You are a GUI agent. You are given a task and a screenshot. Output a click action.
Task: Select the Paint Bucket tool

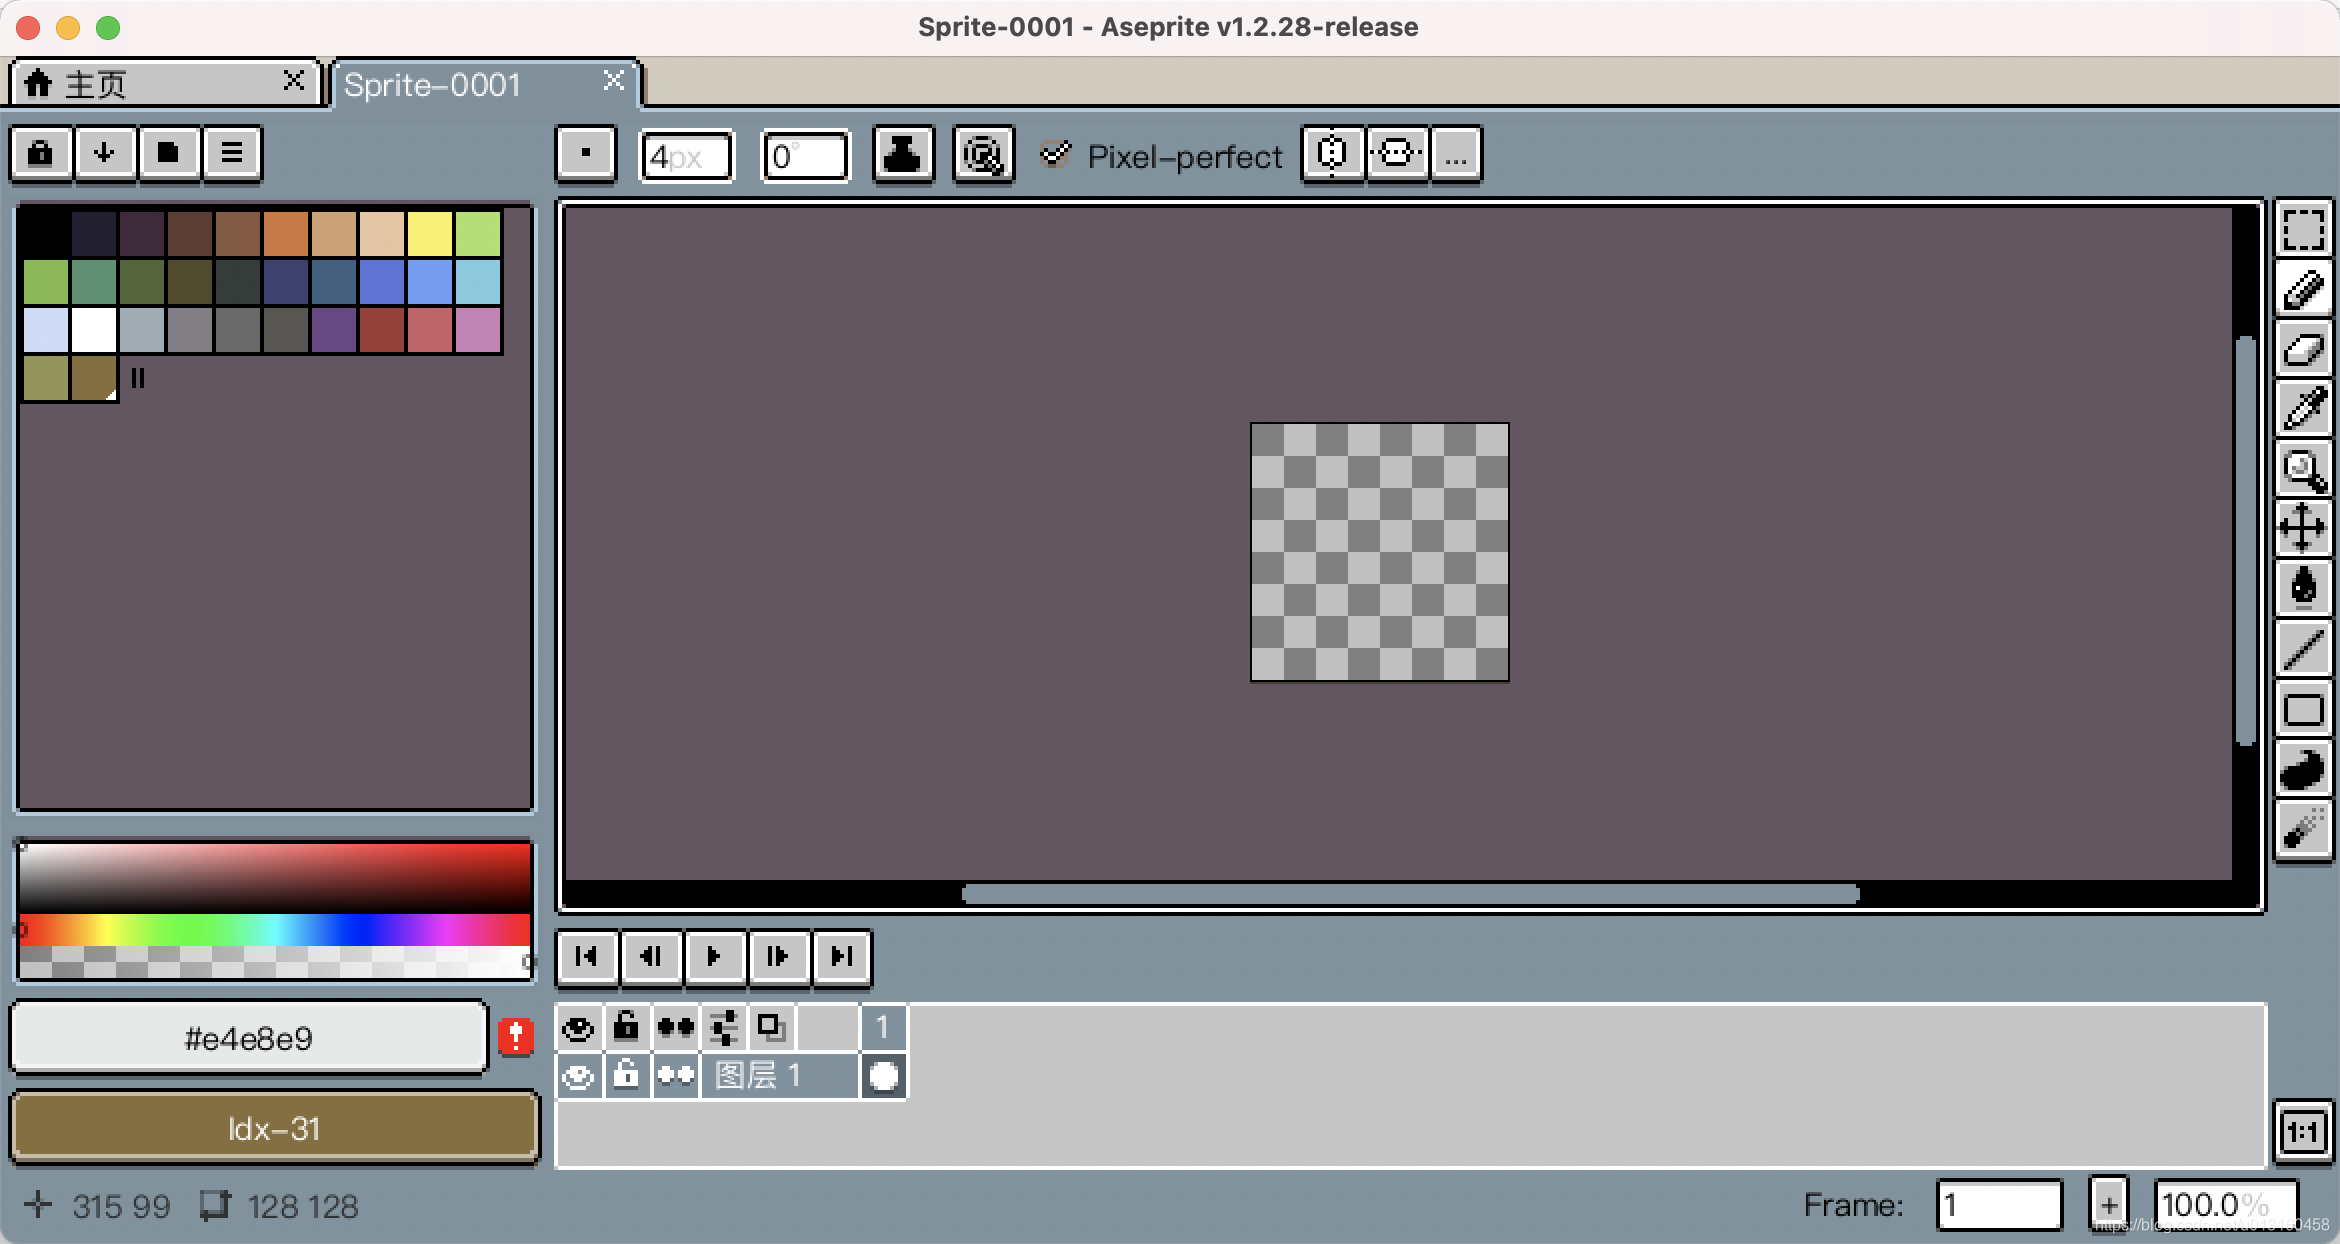pyautogui.click(x=2303, y=588)
